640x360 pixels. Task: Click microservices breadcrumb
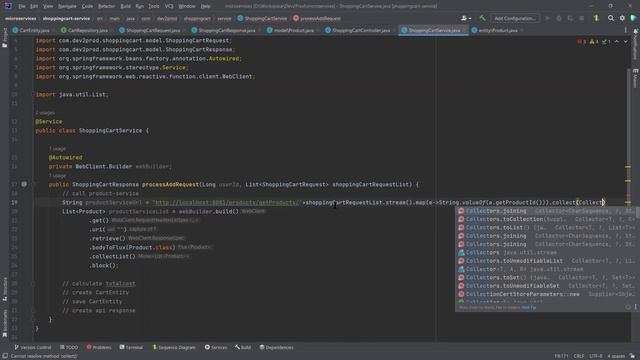pyautogui.click(x=20, y=18)
